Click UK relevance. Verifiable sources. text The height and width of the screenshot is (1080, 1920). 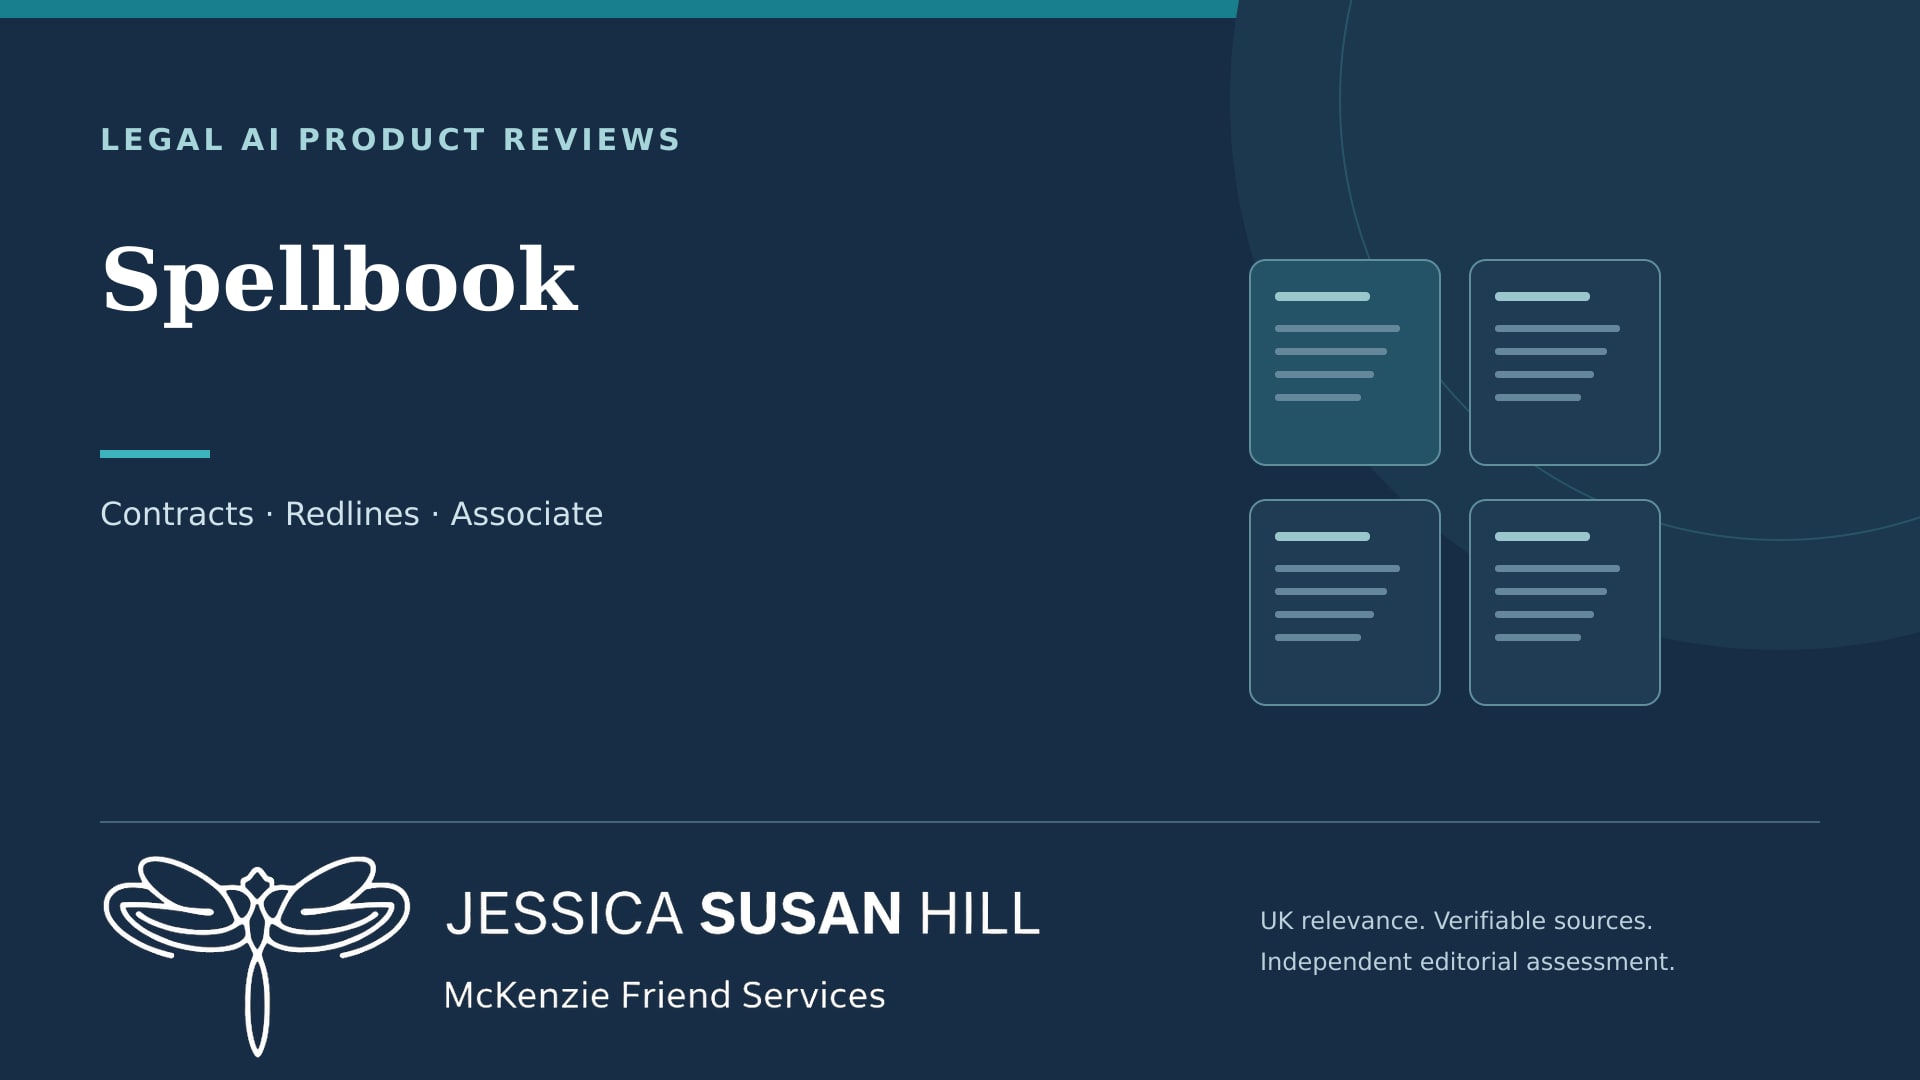pos(1456,921)
